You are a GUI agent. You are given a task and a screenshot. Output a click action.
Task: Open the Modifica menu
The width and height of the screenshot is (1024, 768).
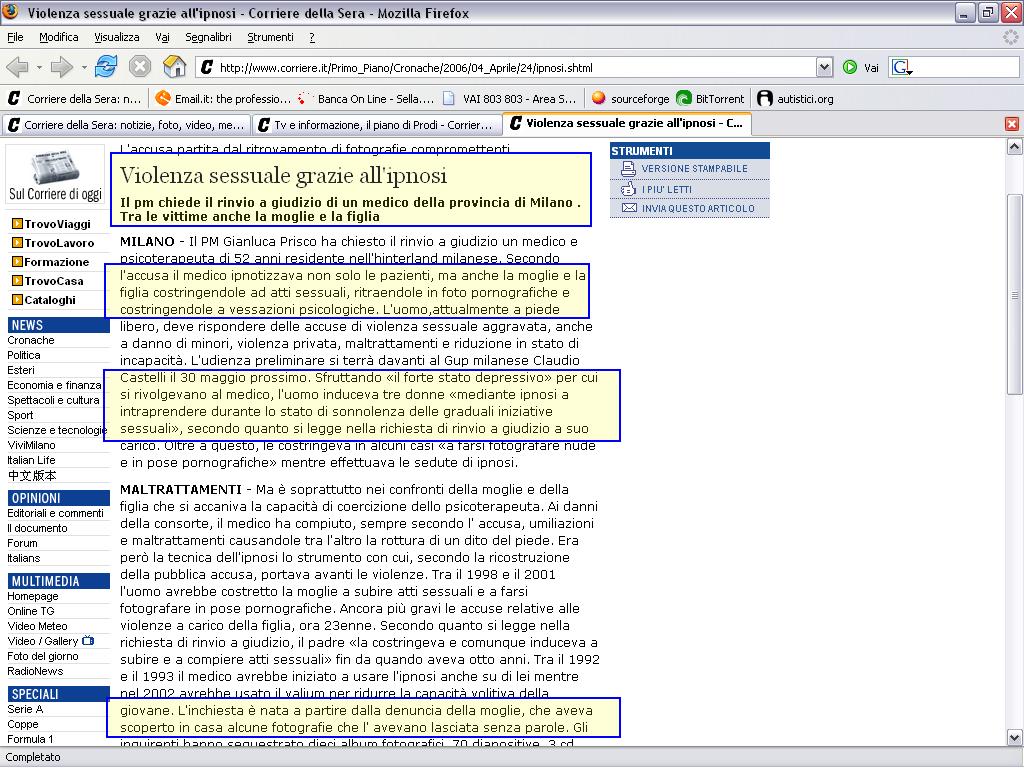pos(59,37)
